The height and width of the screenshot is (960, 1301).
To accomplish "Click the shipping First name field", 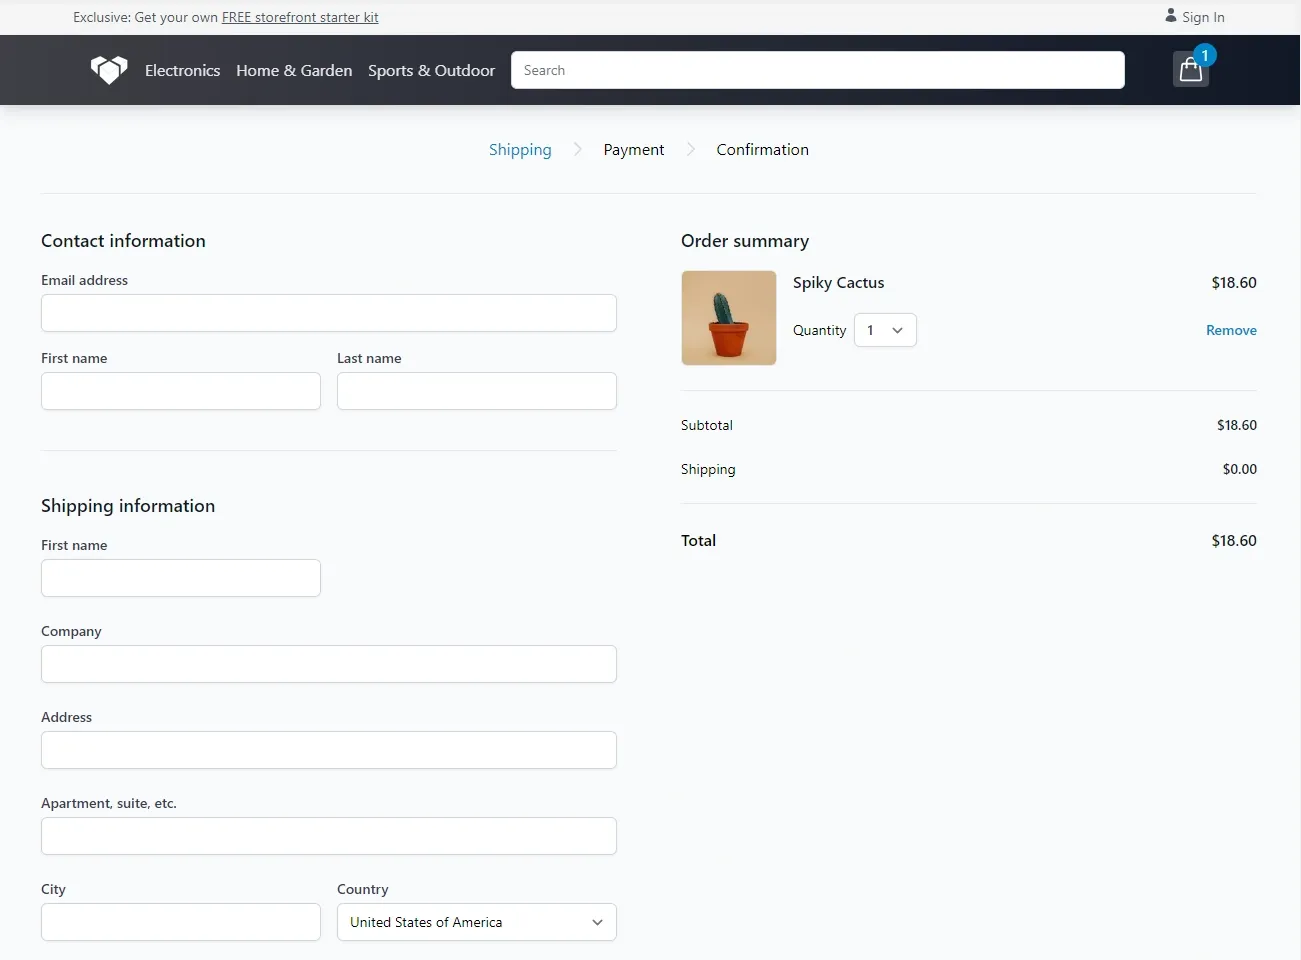I will [181, 578].
